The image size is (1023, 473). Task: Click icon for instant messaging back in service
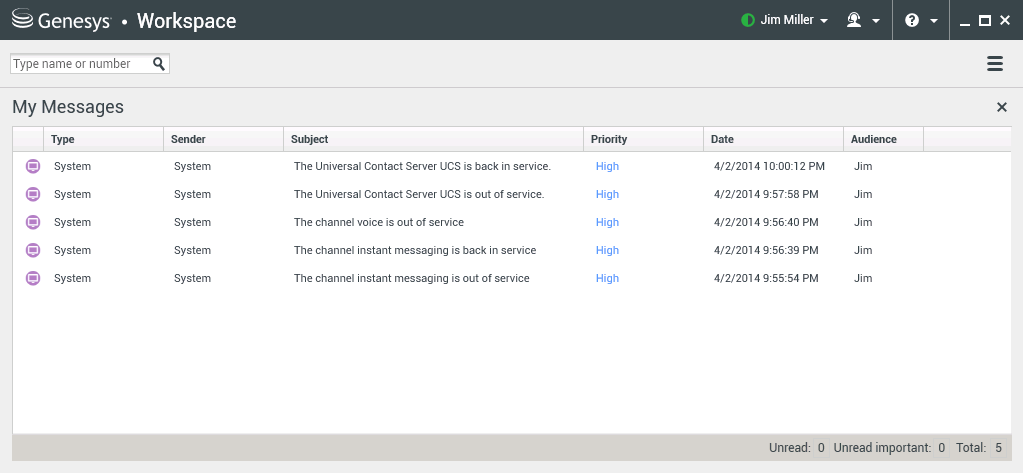pyautogui.click(x=32, y=250)
